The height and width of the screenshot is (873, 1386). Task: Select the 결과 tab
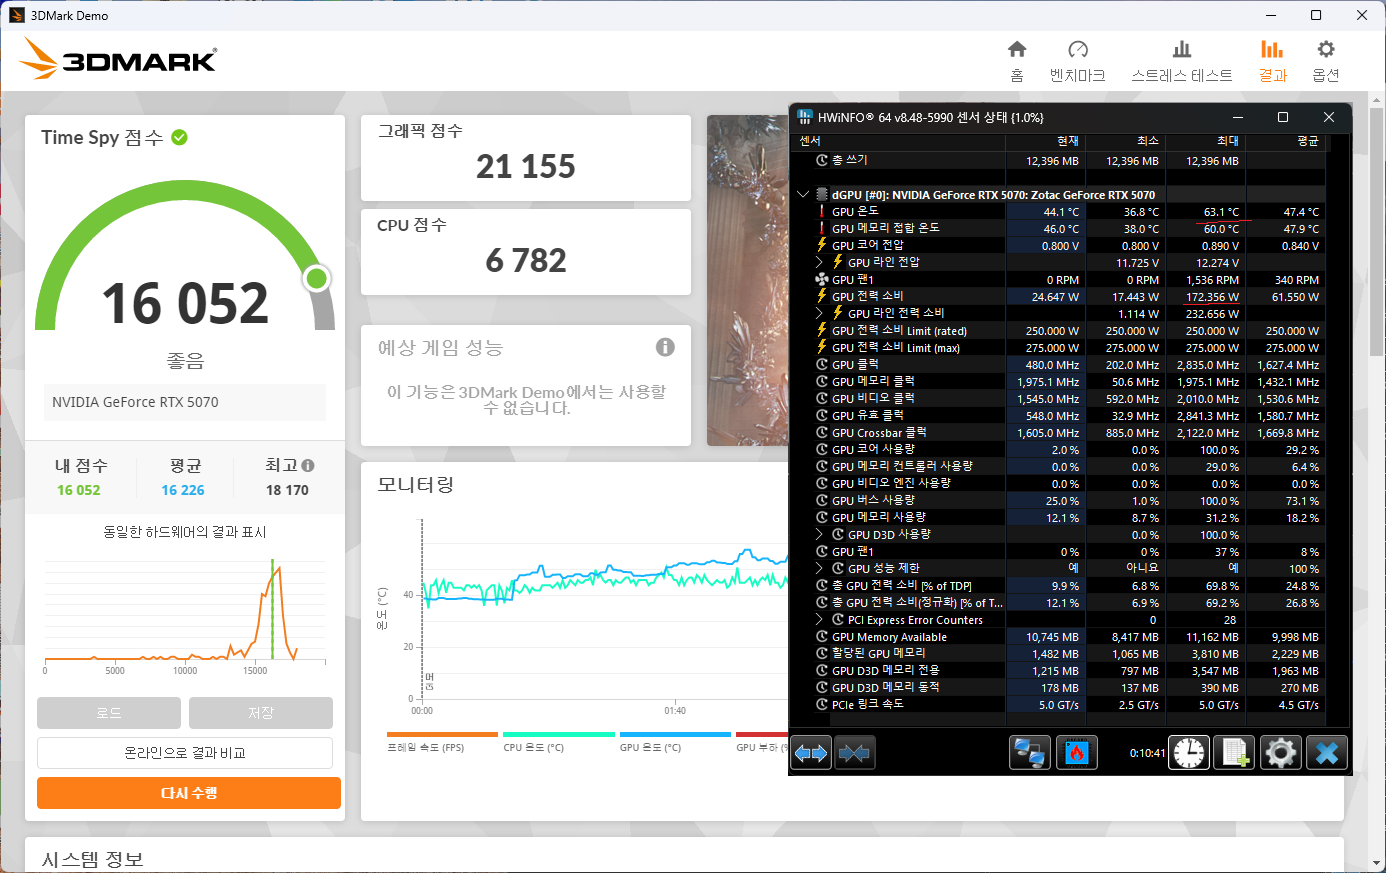pos(1272,61)
